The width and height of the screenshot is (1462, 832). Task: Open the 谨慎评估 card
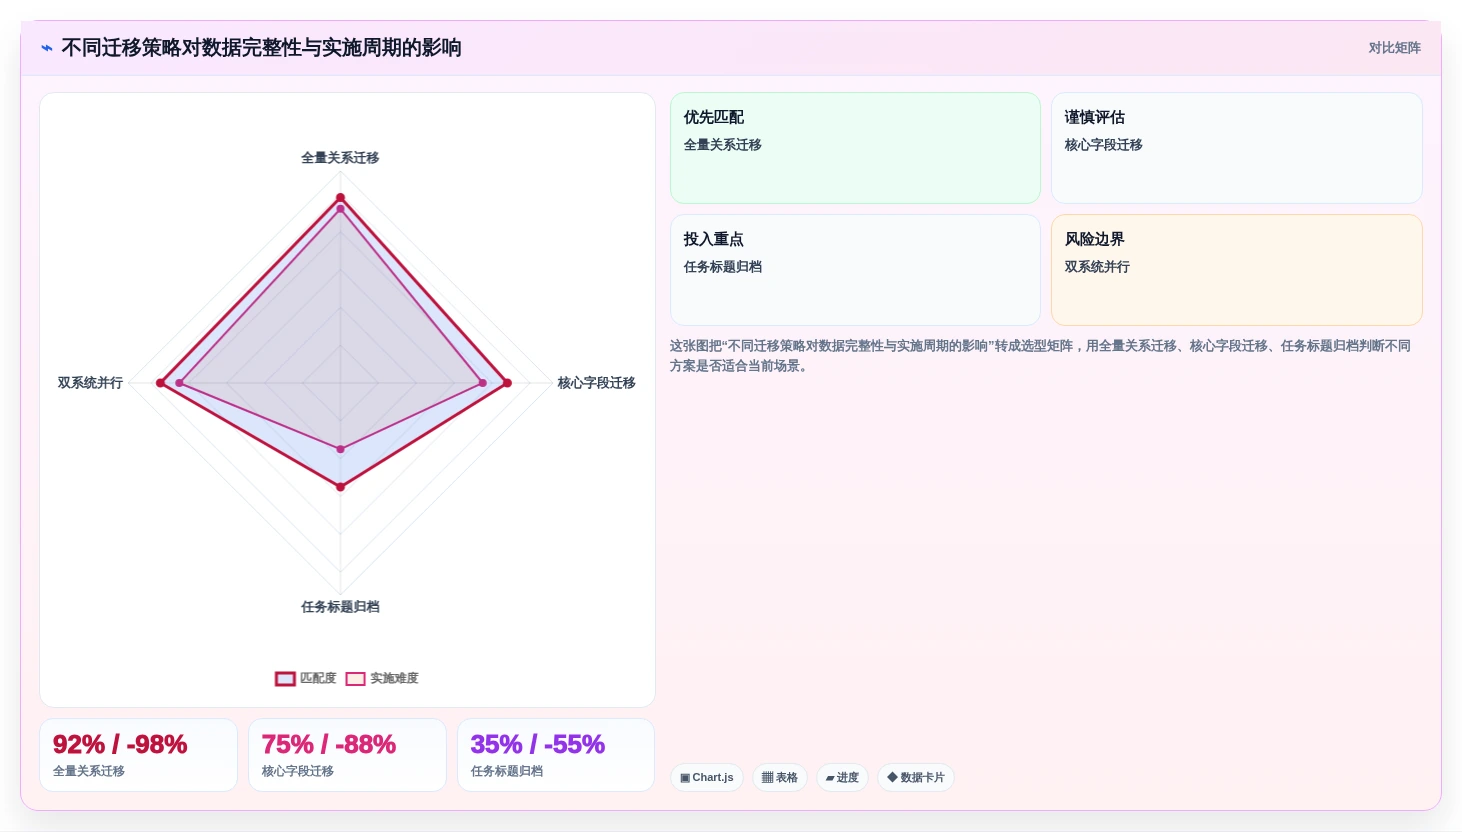[x=1236, y=148]
